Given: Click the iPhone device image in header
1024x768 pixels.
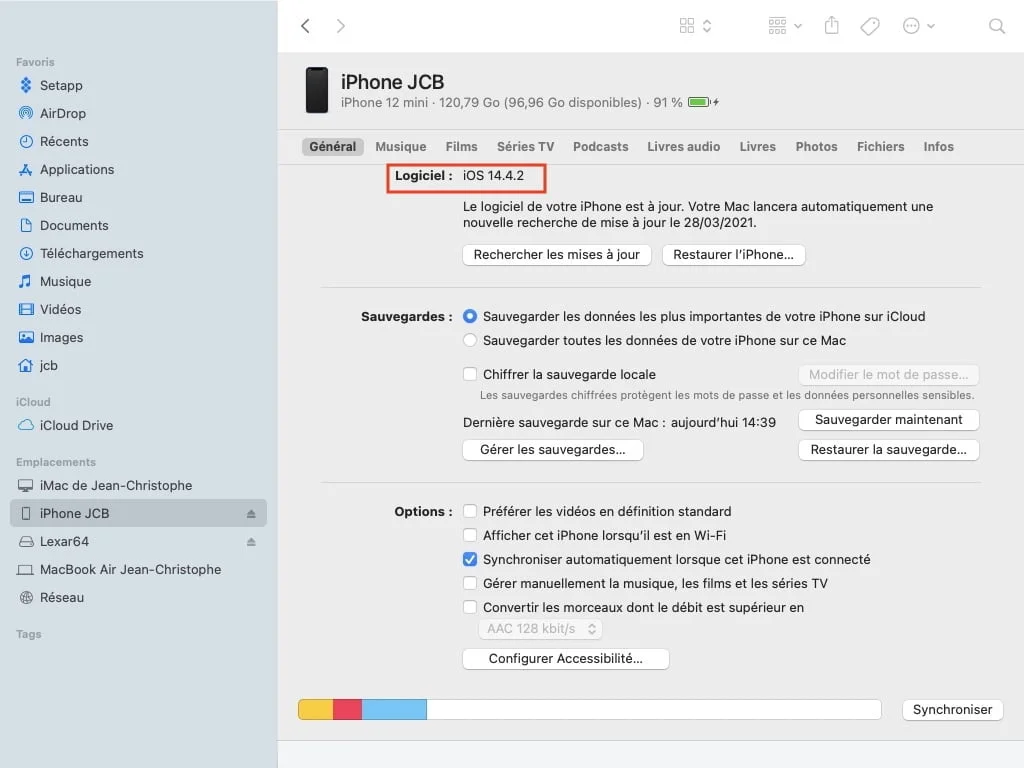Looking at the screenshot, I should 317,90.
